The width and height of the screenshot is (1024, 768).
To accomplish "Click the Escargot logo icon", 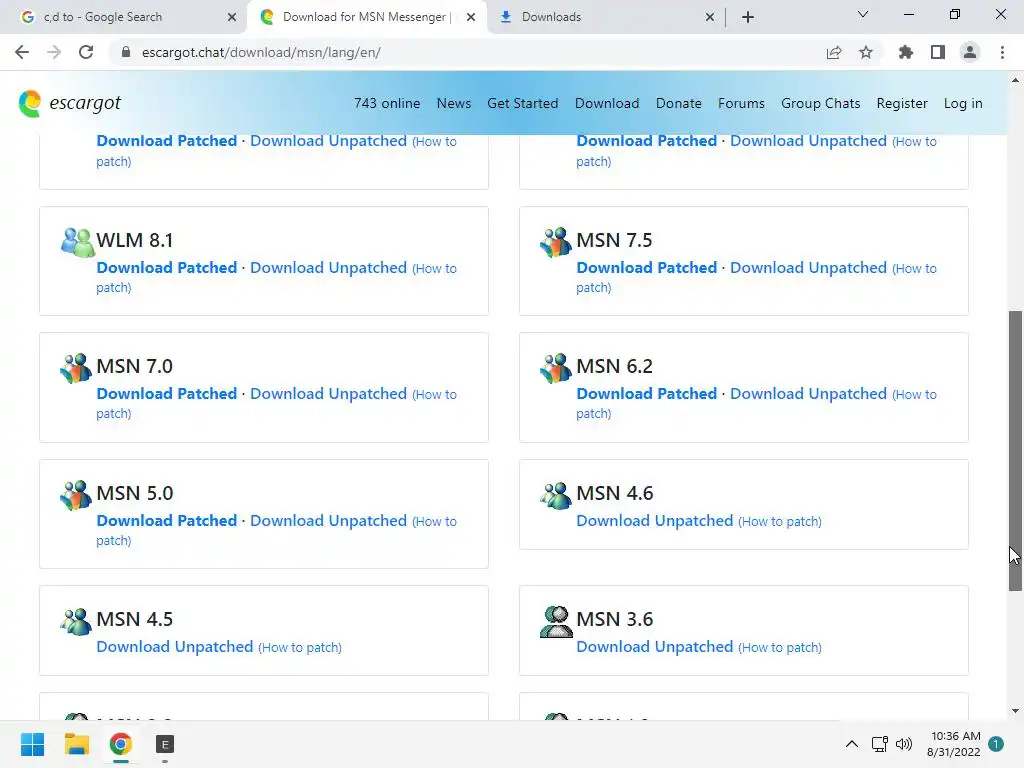I will click(30, 104).
